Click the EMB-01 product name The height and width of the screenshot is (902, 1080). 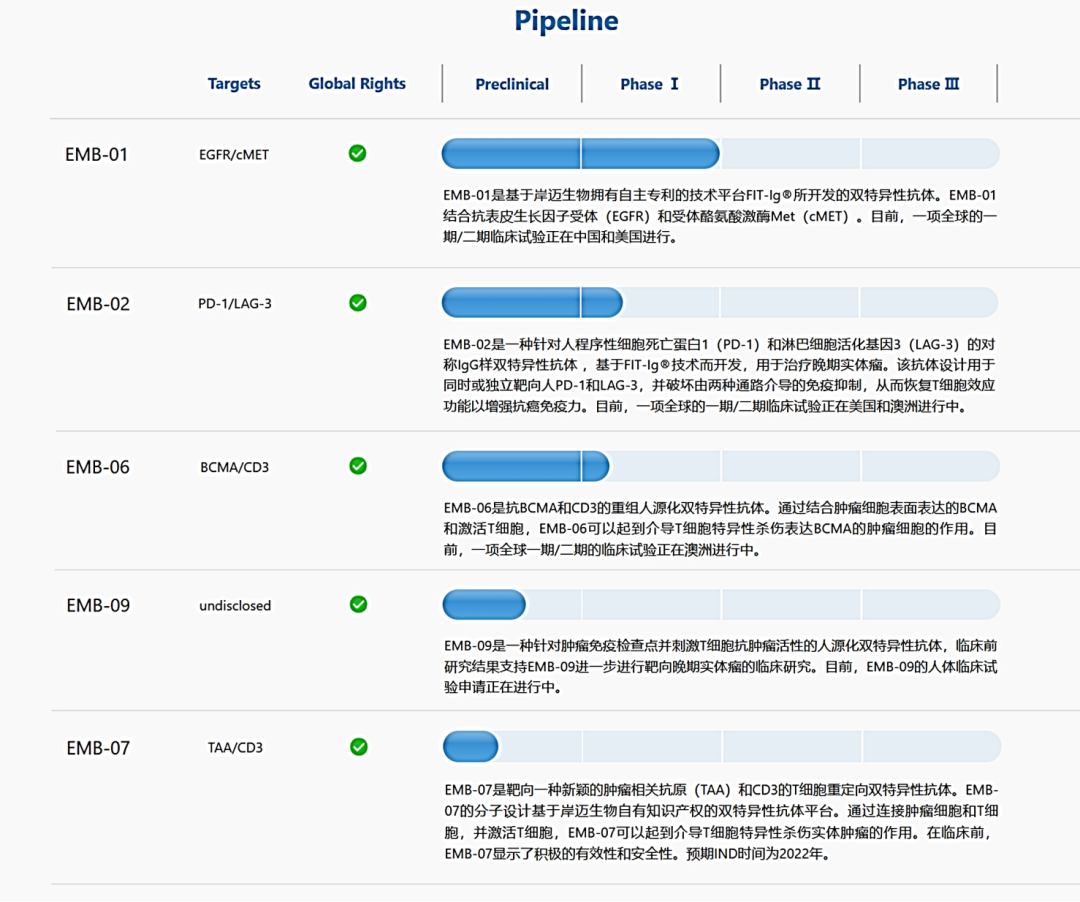point(96,154)
